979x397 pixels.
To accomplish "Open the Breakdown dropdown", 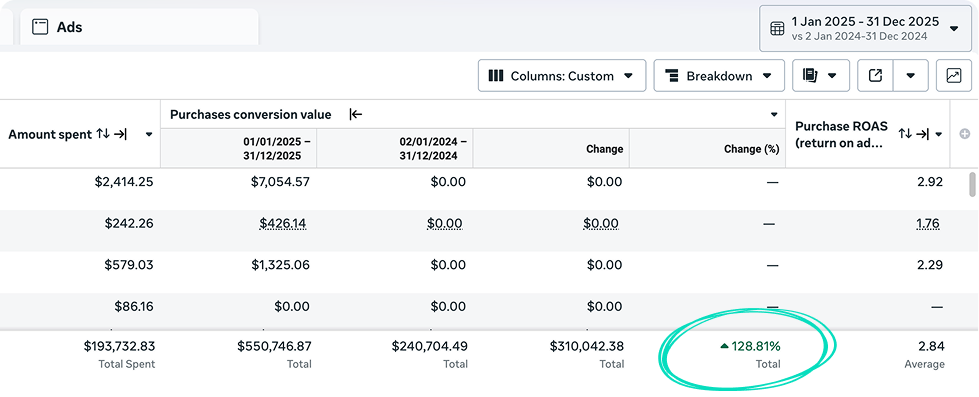I will 719,76.
